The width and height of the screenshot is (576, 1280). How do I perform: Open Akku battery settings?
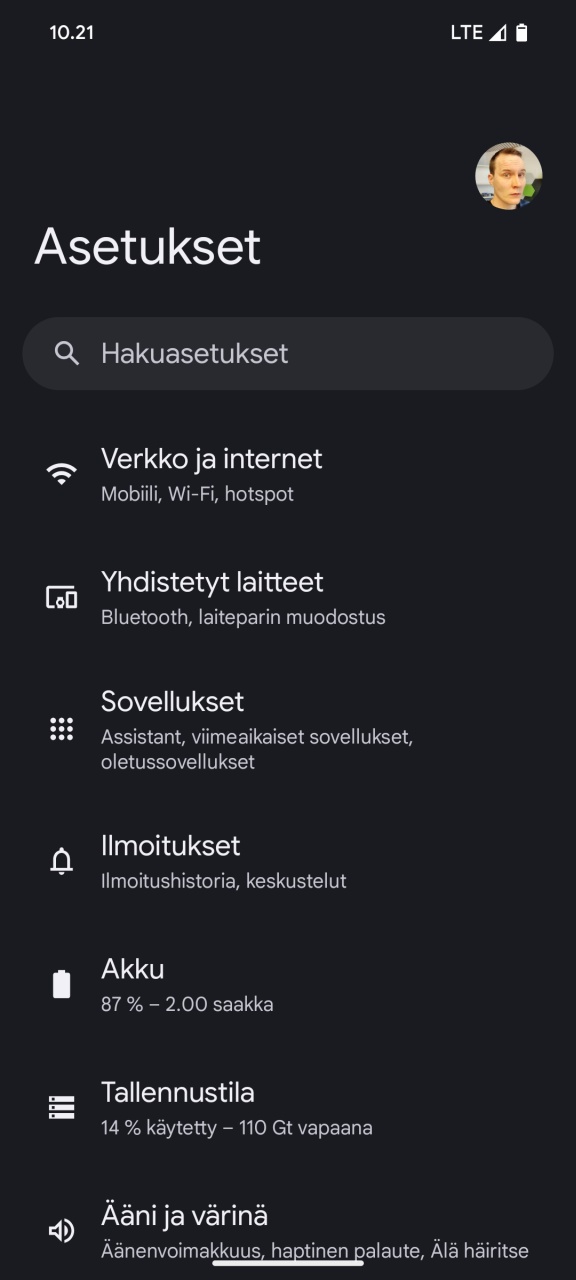pyautogui.click(x=288, y=985)
